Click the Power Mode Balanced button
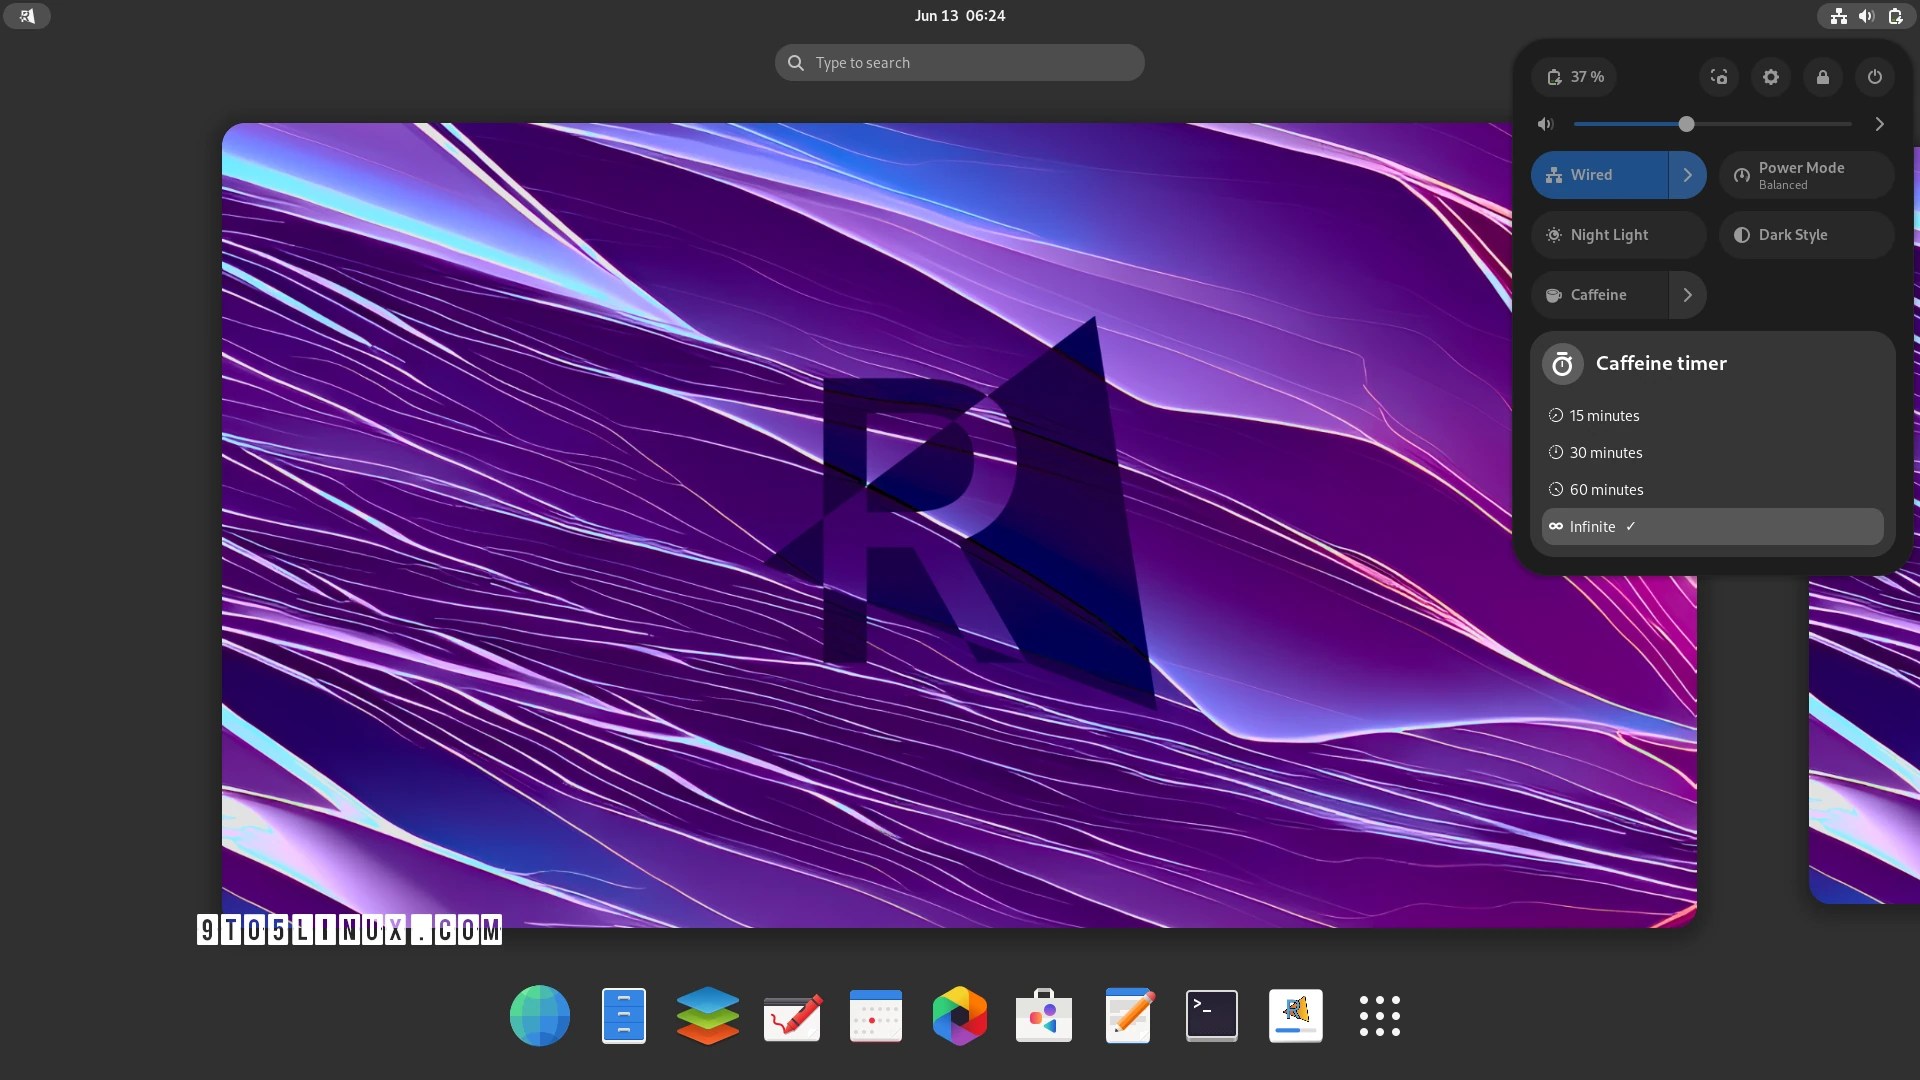This screenshot has height=1080, width=1920. (x=1805, y=175)
